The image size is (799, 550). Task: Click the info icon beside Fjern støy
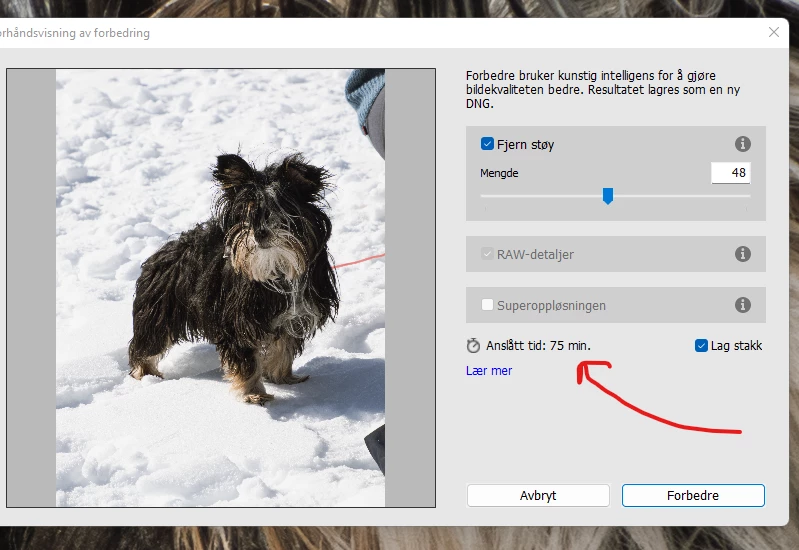click(x=742, y=144)
